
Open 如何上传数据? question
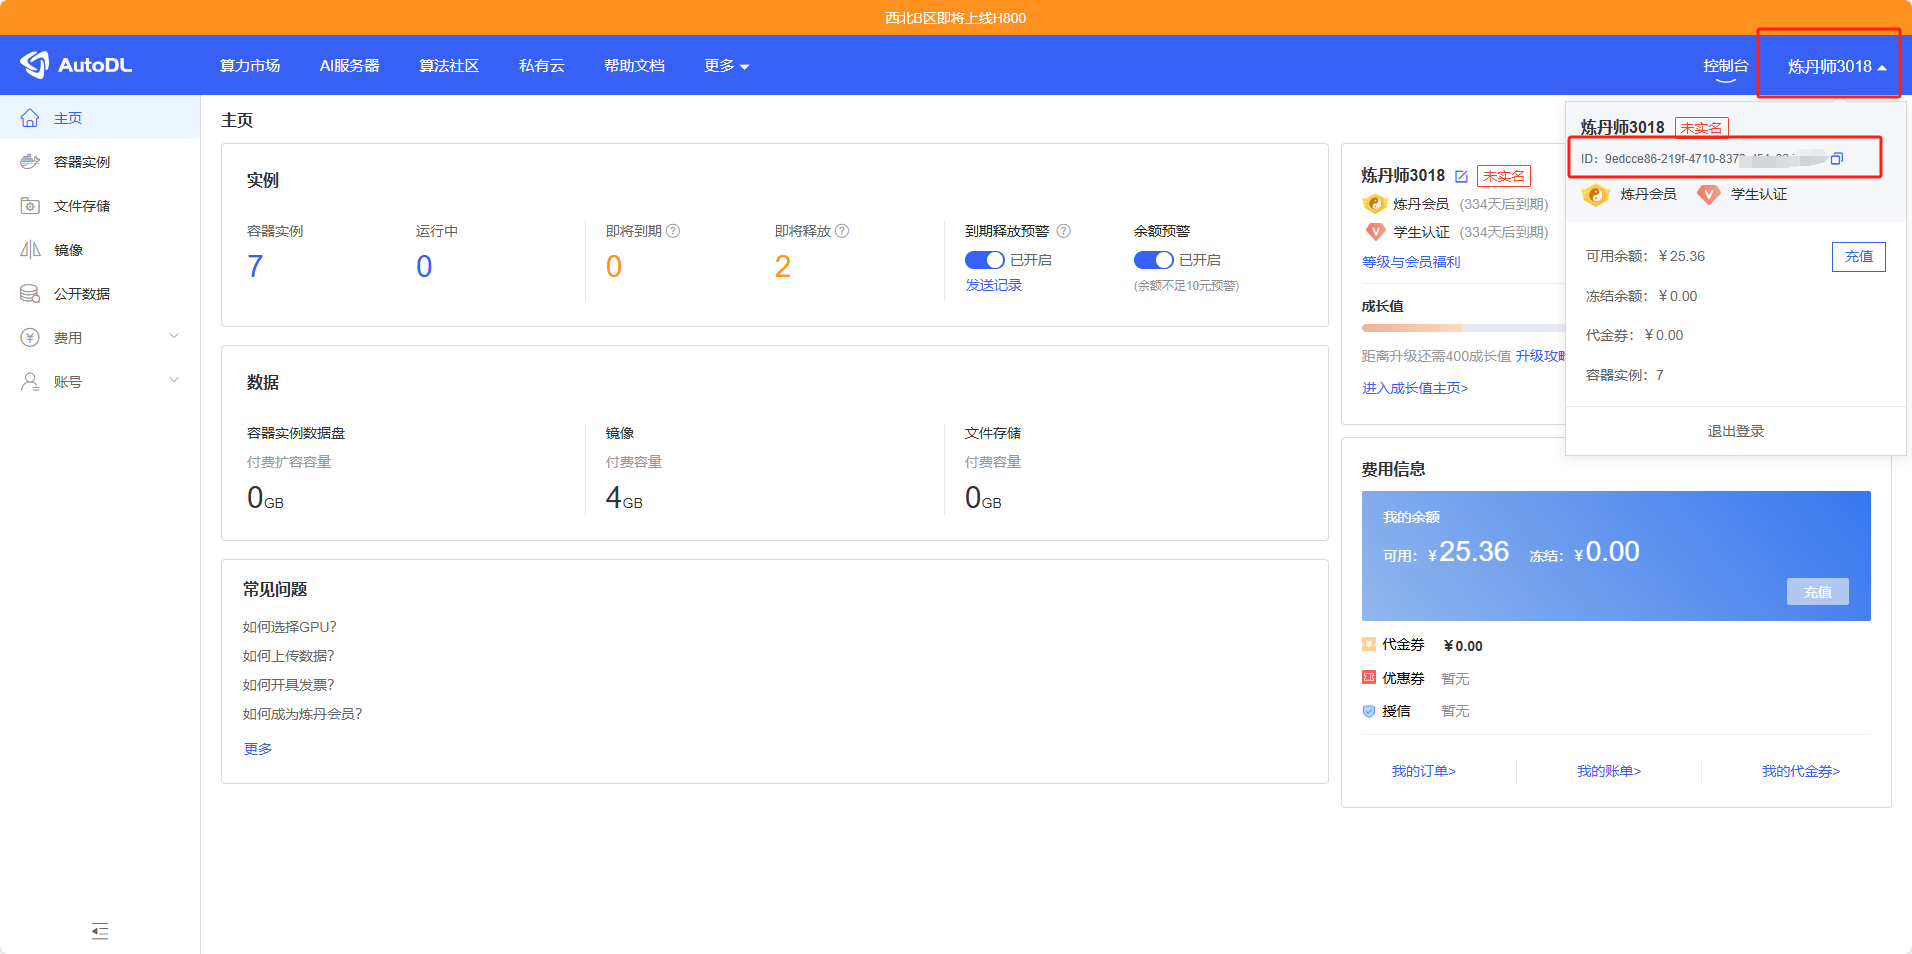[x=289, y=656]
